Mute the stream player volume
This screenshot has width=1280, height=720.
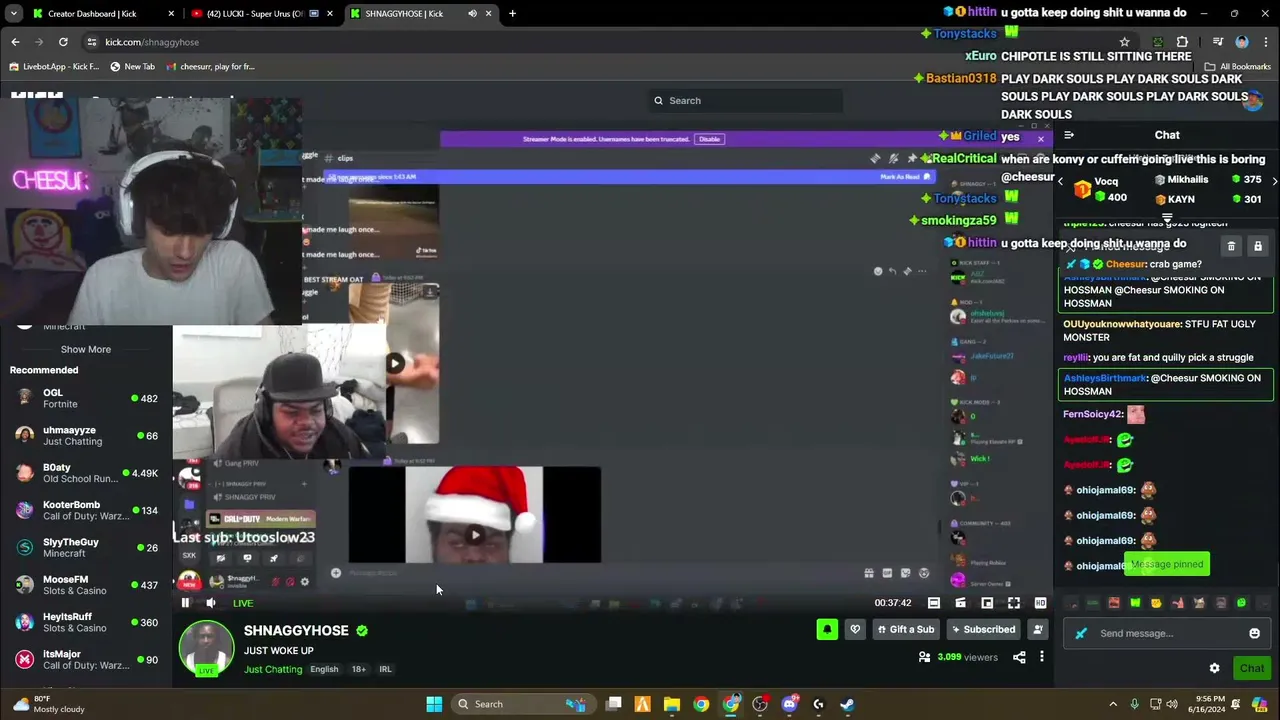[211, 603]
